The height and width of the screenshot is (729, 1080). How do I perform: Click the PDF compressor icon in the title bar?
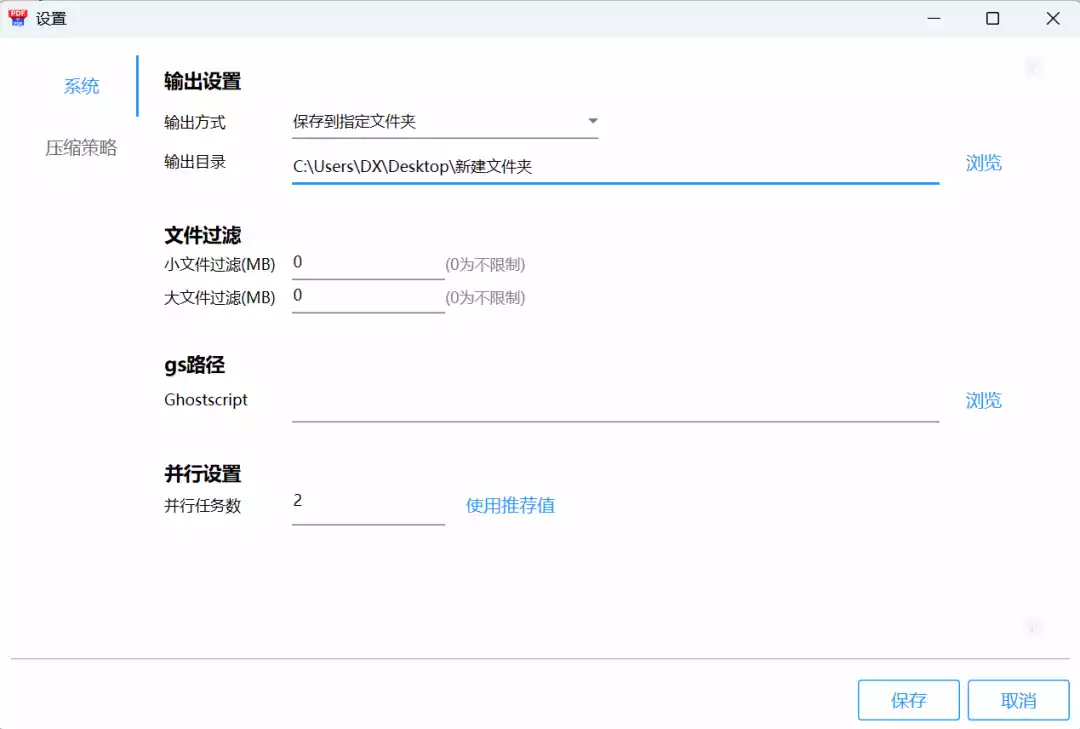pyautogui.click(x=17, y=18)
